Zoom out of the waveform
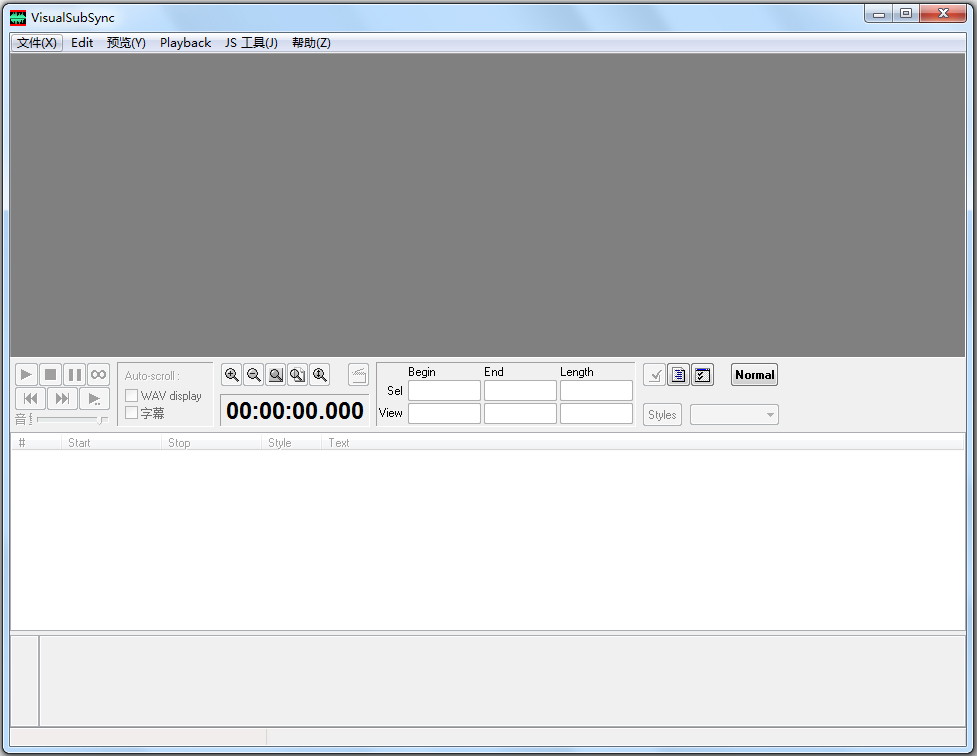Image resolution: width=977 pixels, height=756 pixels. point(254,375)
